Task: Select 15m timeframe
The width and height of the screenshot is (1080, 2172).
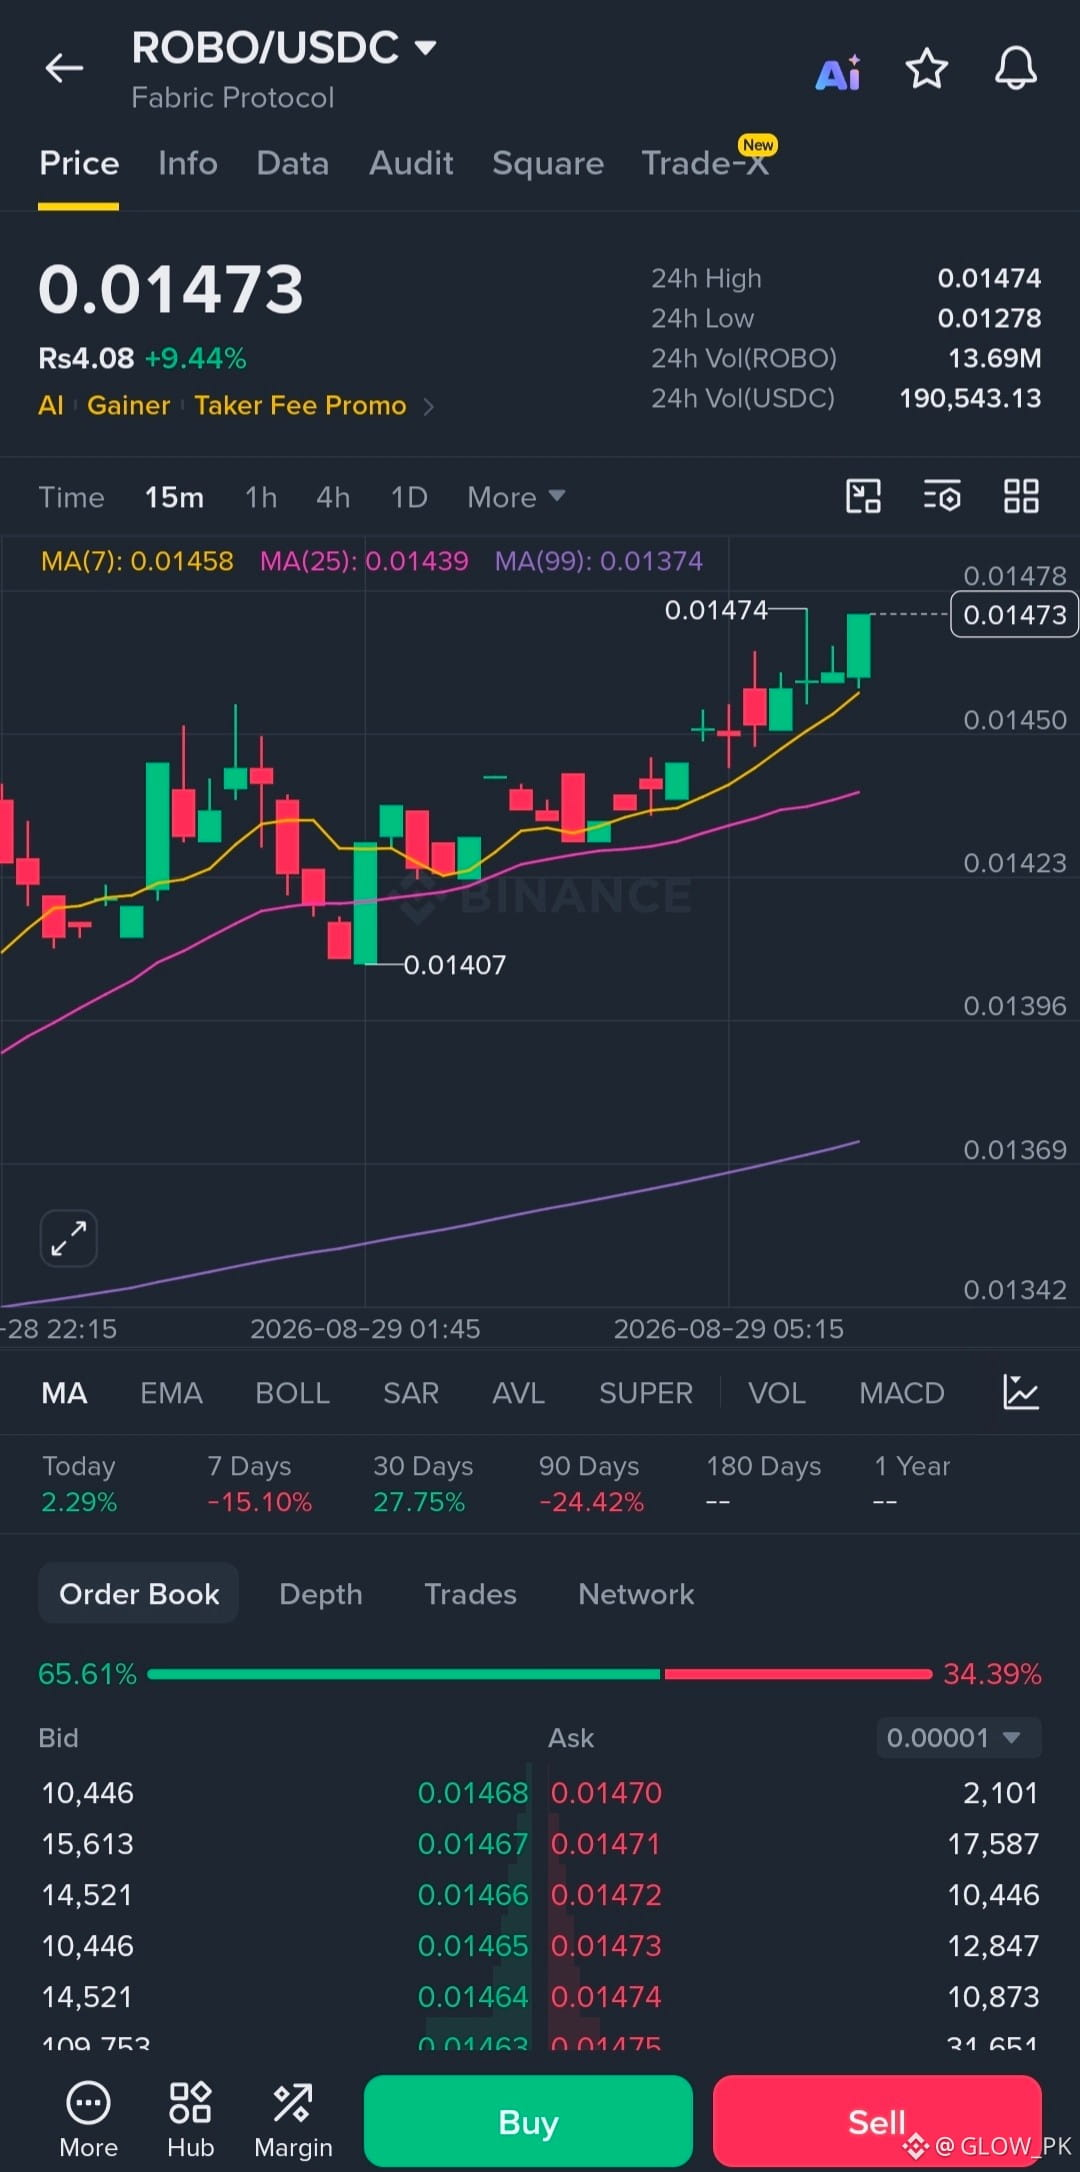Action: pos(174,497)
